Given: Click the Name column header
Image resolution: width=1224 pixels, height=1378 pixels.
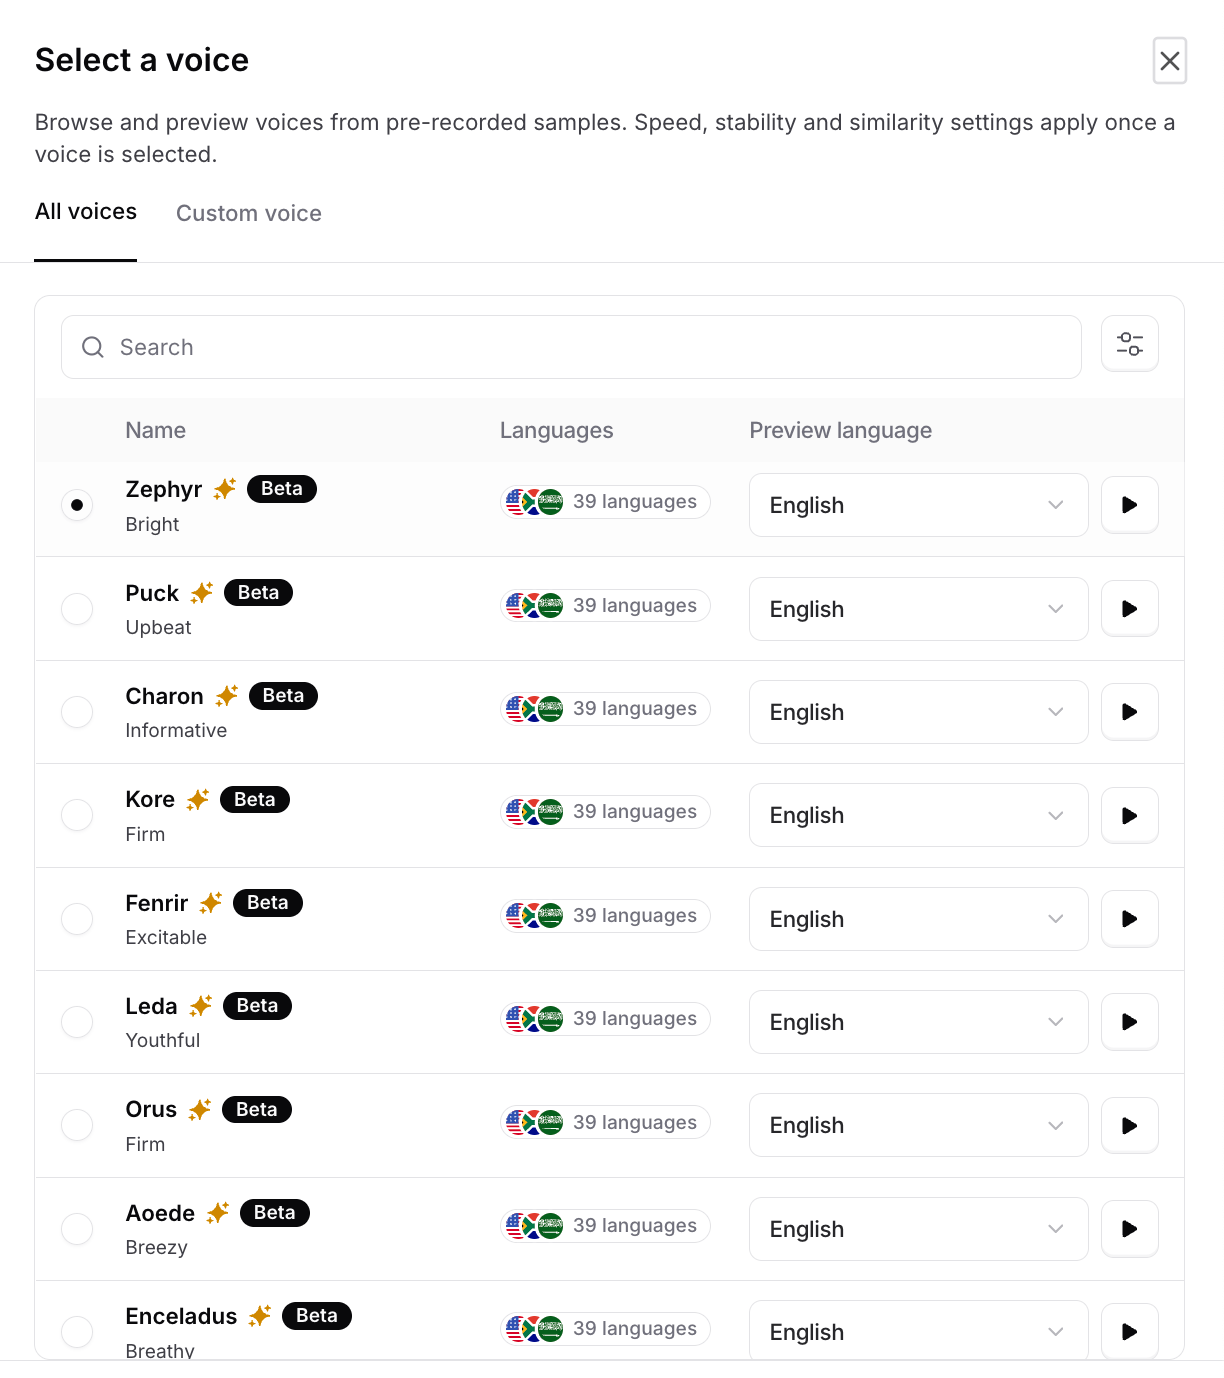Looking at the screenshot, I should pyautogui.click(x=156, y=430).
